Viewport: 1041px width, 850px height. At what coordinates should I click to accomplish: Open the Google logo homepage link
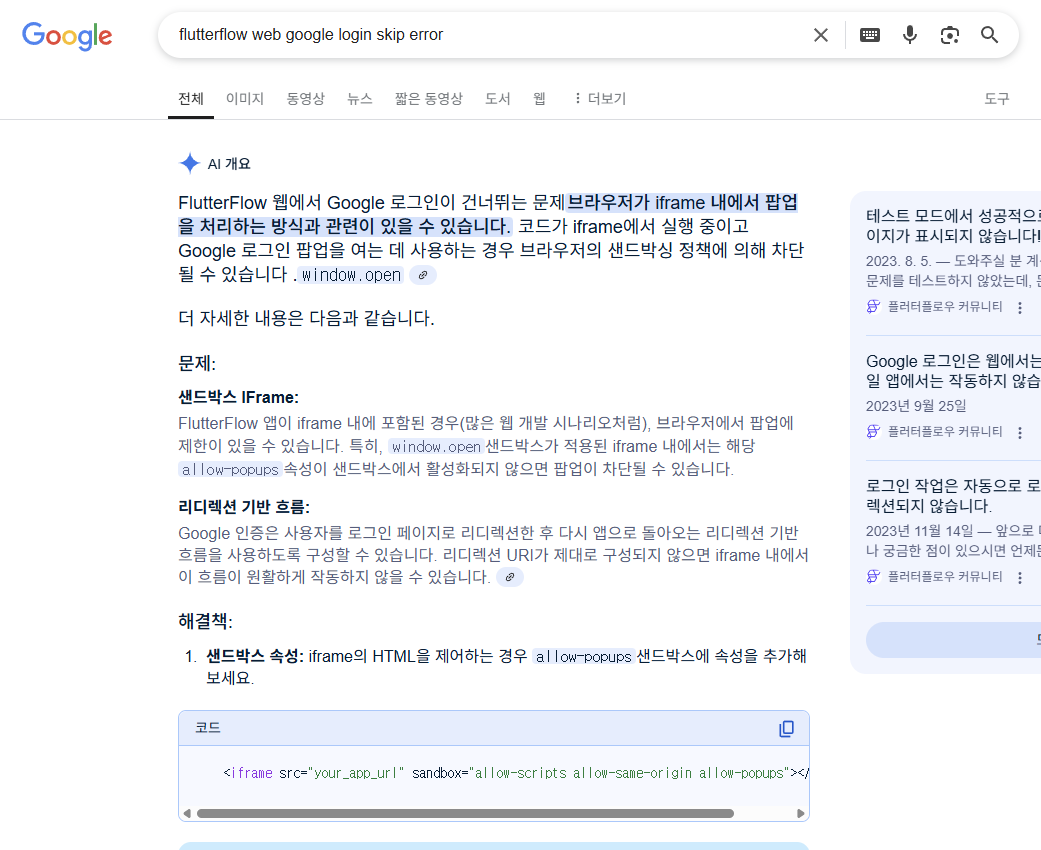point(67,35)
